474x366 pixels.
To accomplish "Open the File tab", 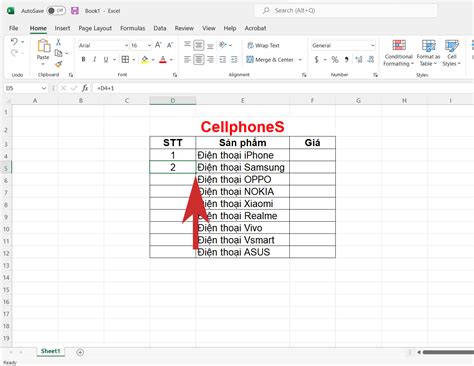I will 14,28.
